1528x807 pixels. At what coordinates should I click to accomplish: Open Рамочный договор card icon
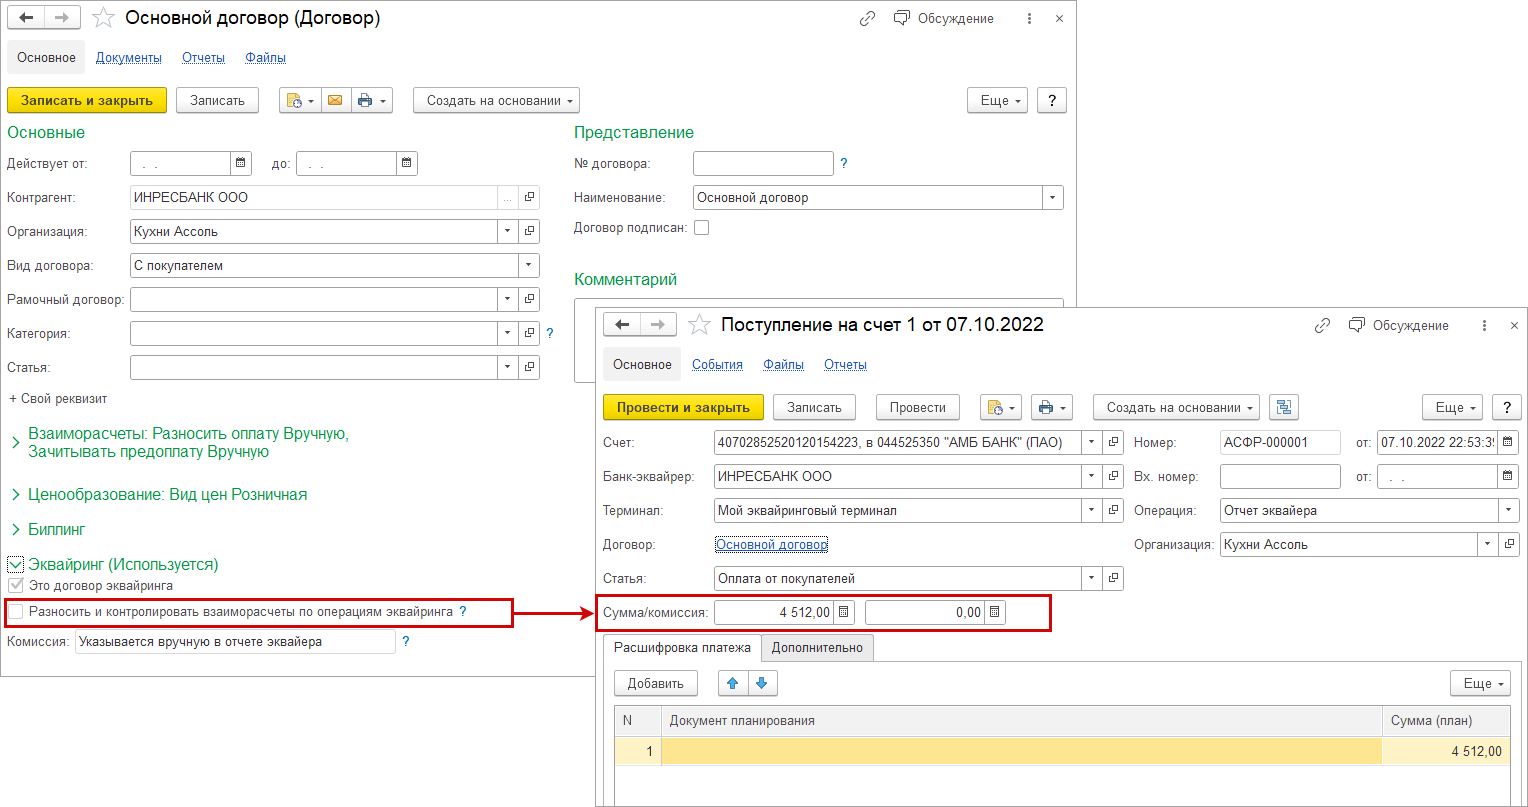(x=530, y=299)
